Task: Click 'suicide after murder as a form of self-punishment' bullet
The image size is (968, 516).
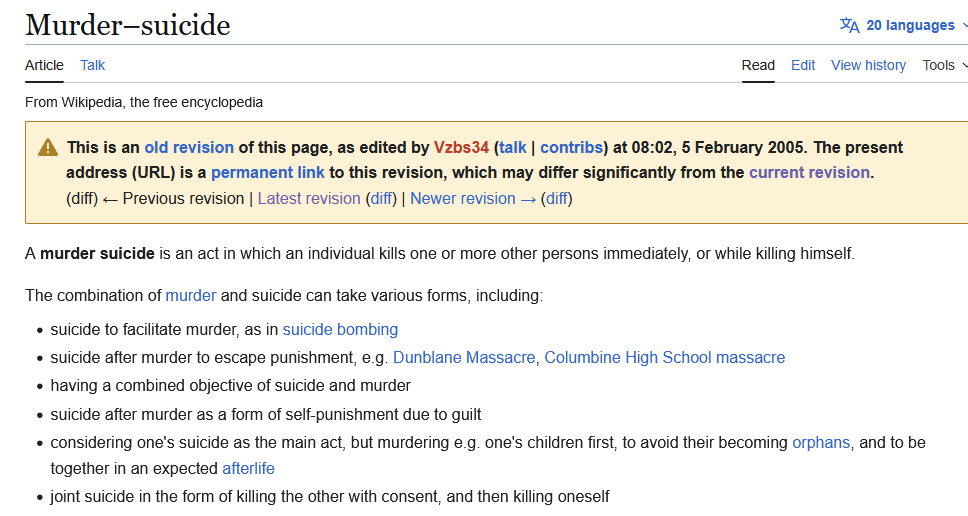Action: click(x=266, y=415)
